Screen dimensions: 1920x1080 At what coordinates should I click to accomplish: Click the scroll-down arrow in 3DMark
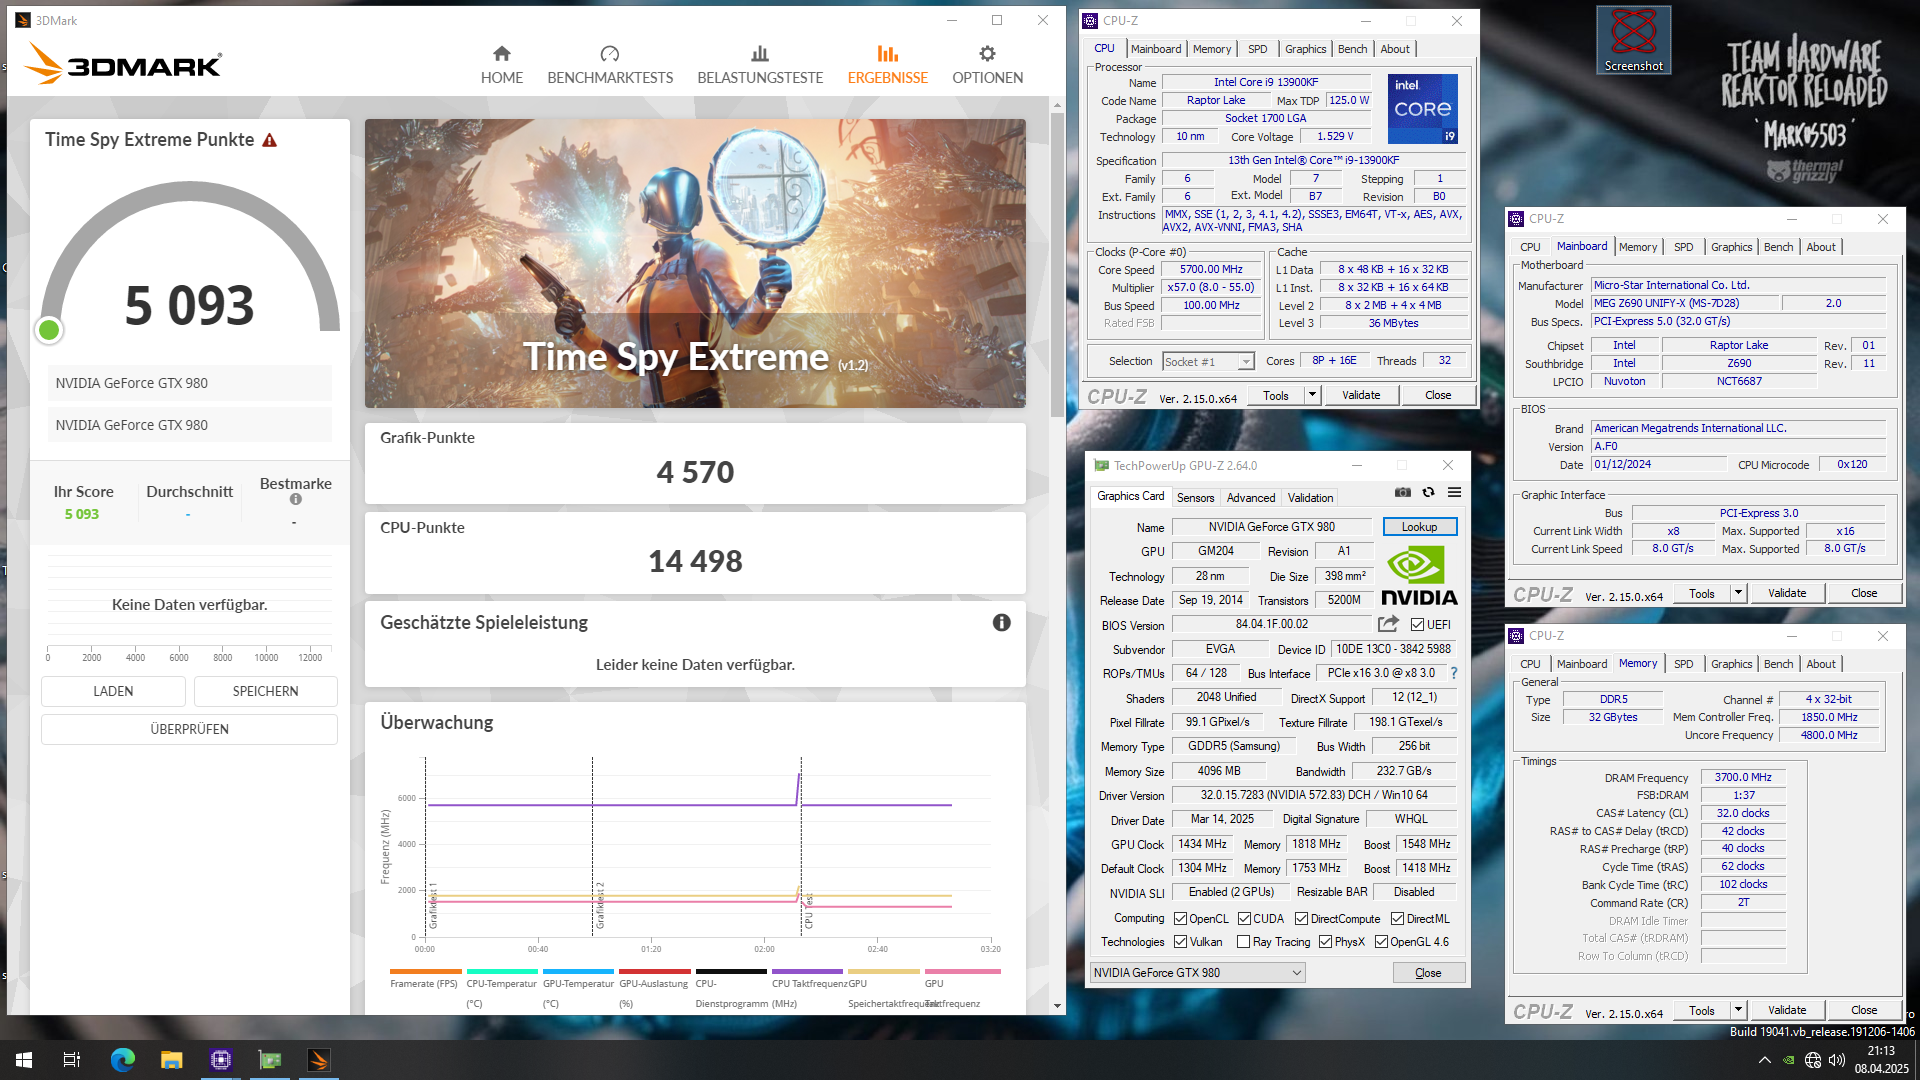(x=1057, y=1005)
